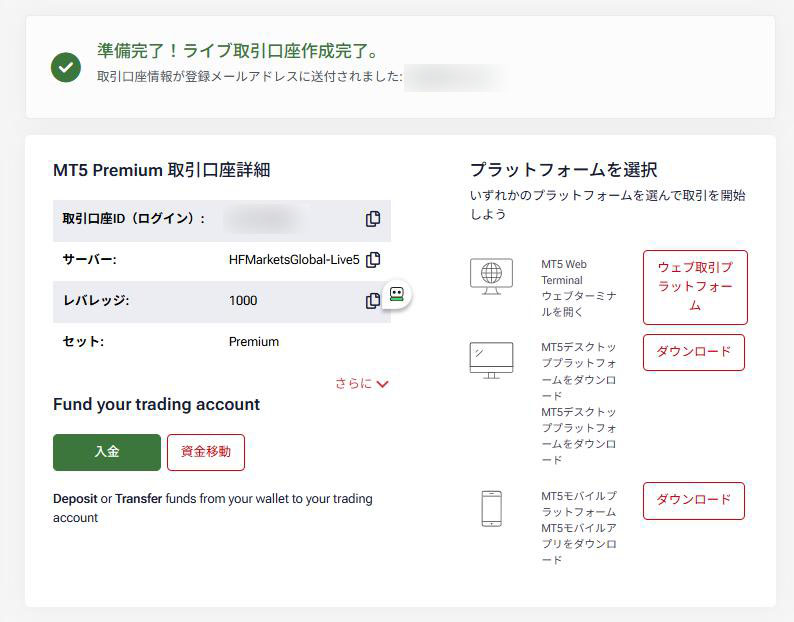Viewport: 794px width, 622px height.
Task: Copy the trading account ID
Action: (x=373, y=219)
